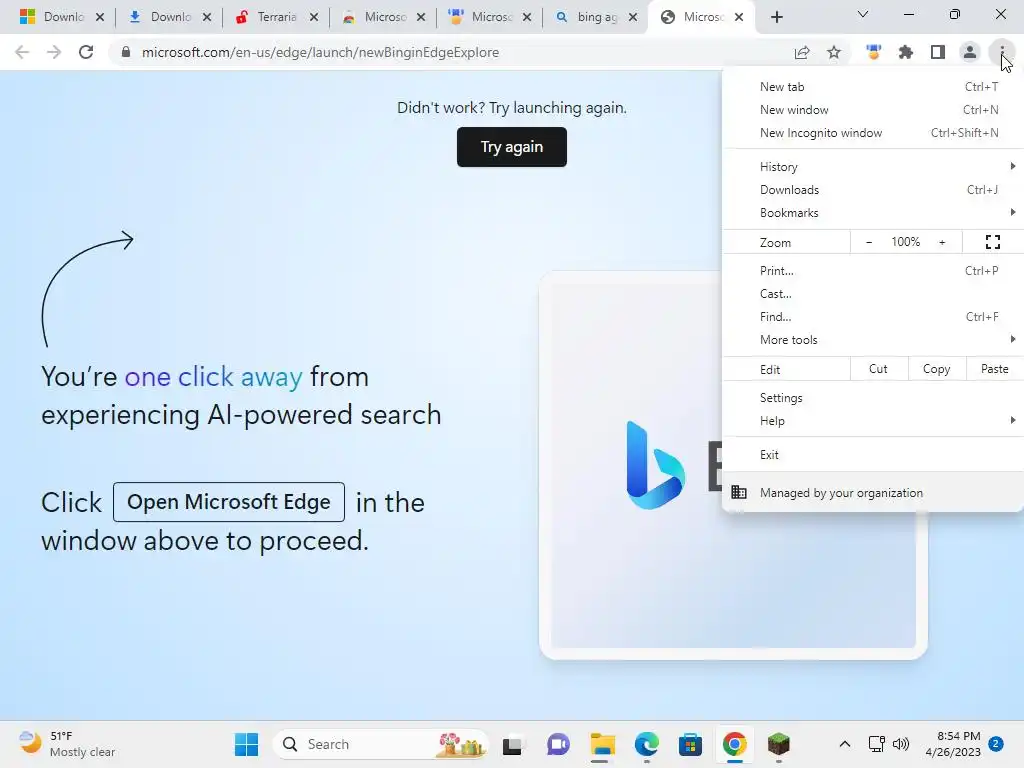Close the Terraria tab
Viewport: 1024px width, 768px height.
tap(314, 17)
